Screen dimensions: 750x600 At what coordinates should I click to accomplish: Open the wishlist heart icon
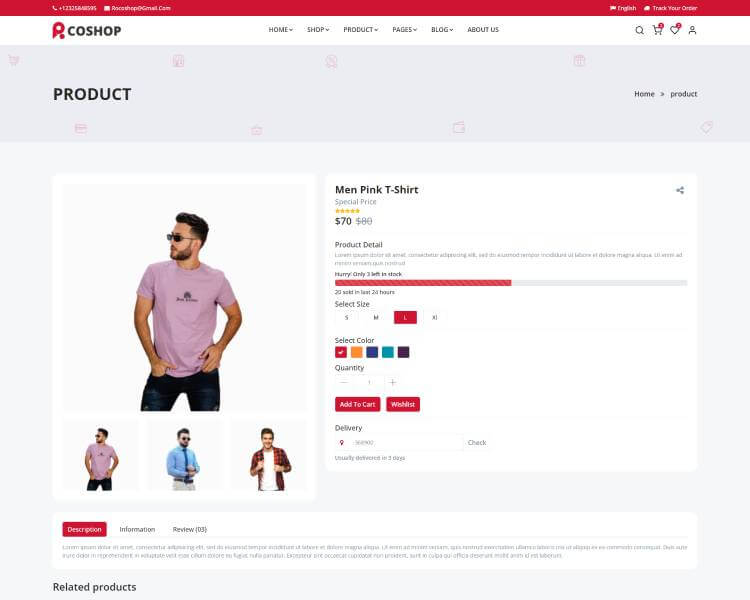674,30
